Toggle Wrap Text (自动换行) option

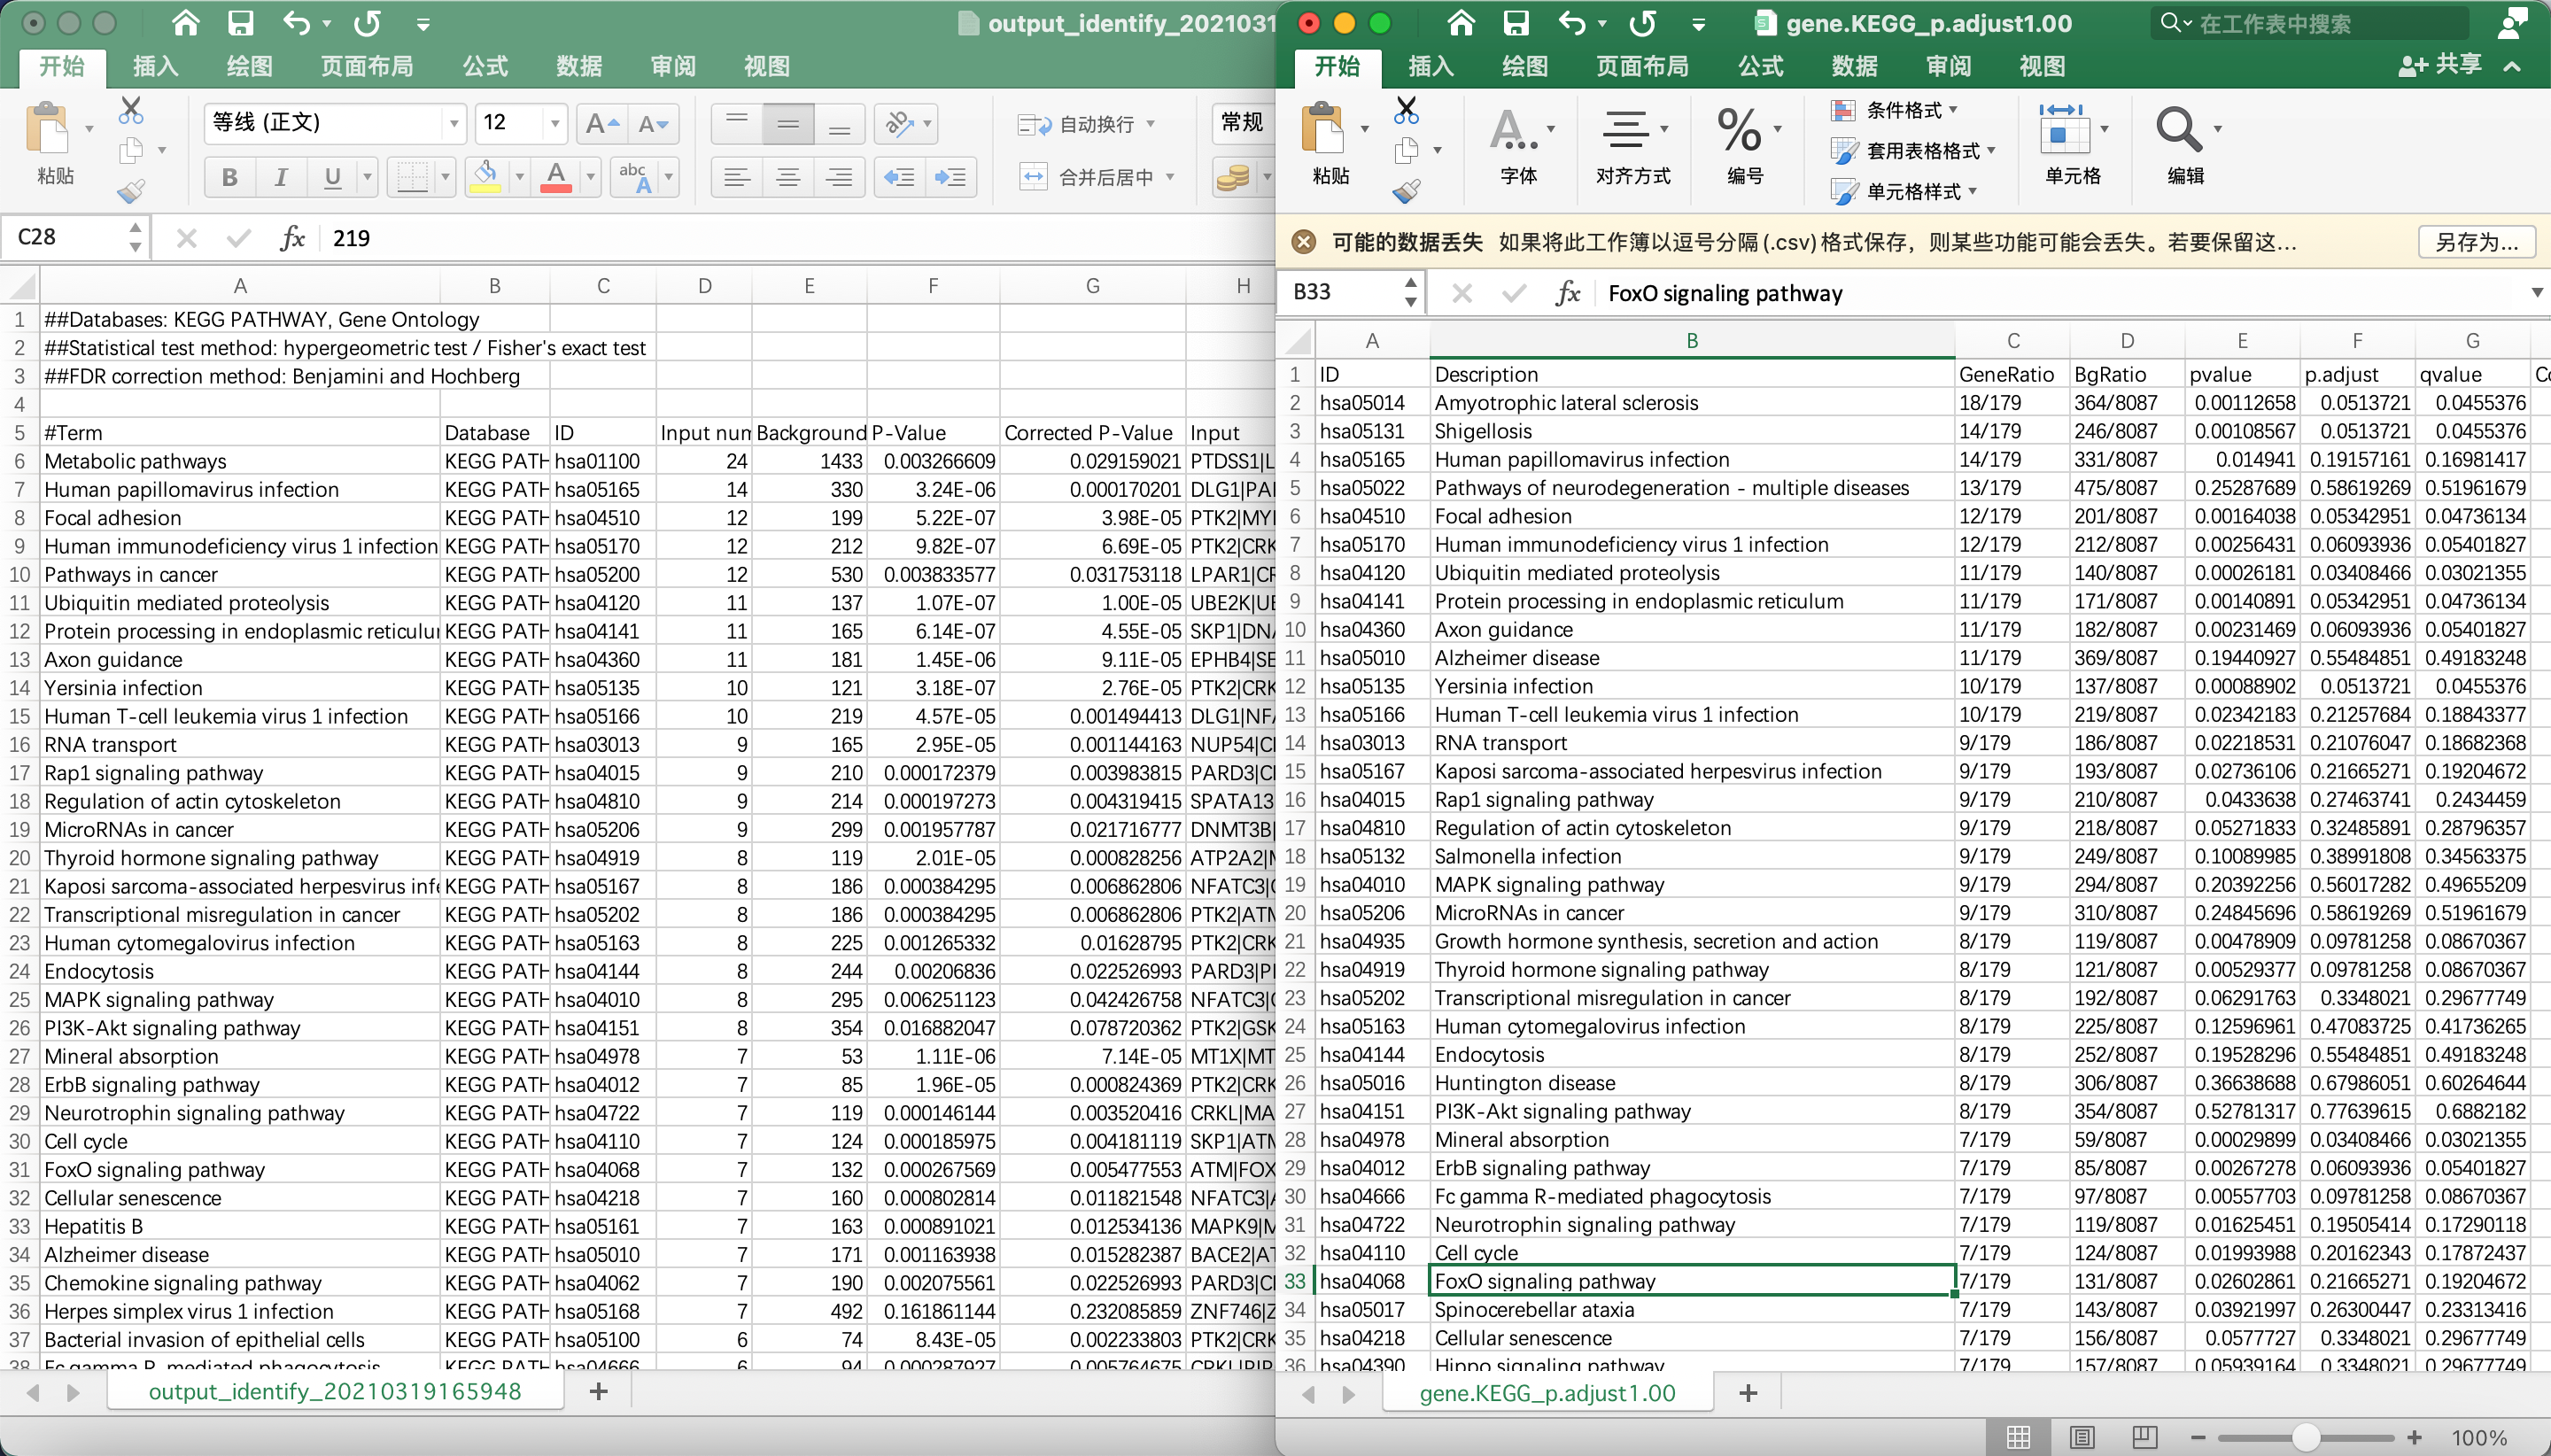pos(1085,124)
